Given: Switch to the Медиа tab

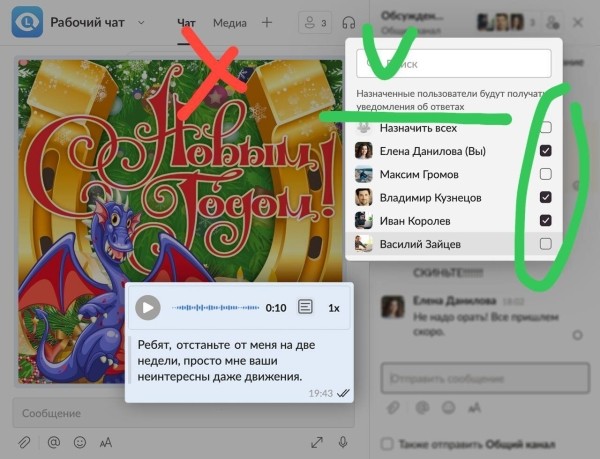Looking at the screenshot, I should coord(230,22).
